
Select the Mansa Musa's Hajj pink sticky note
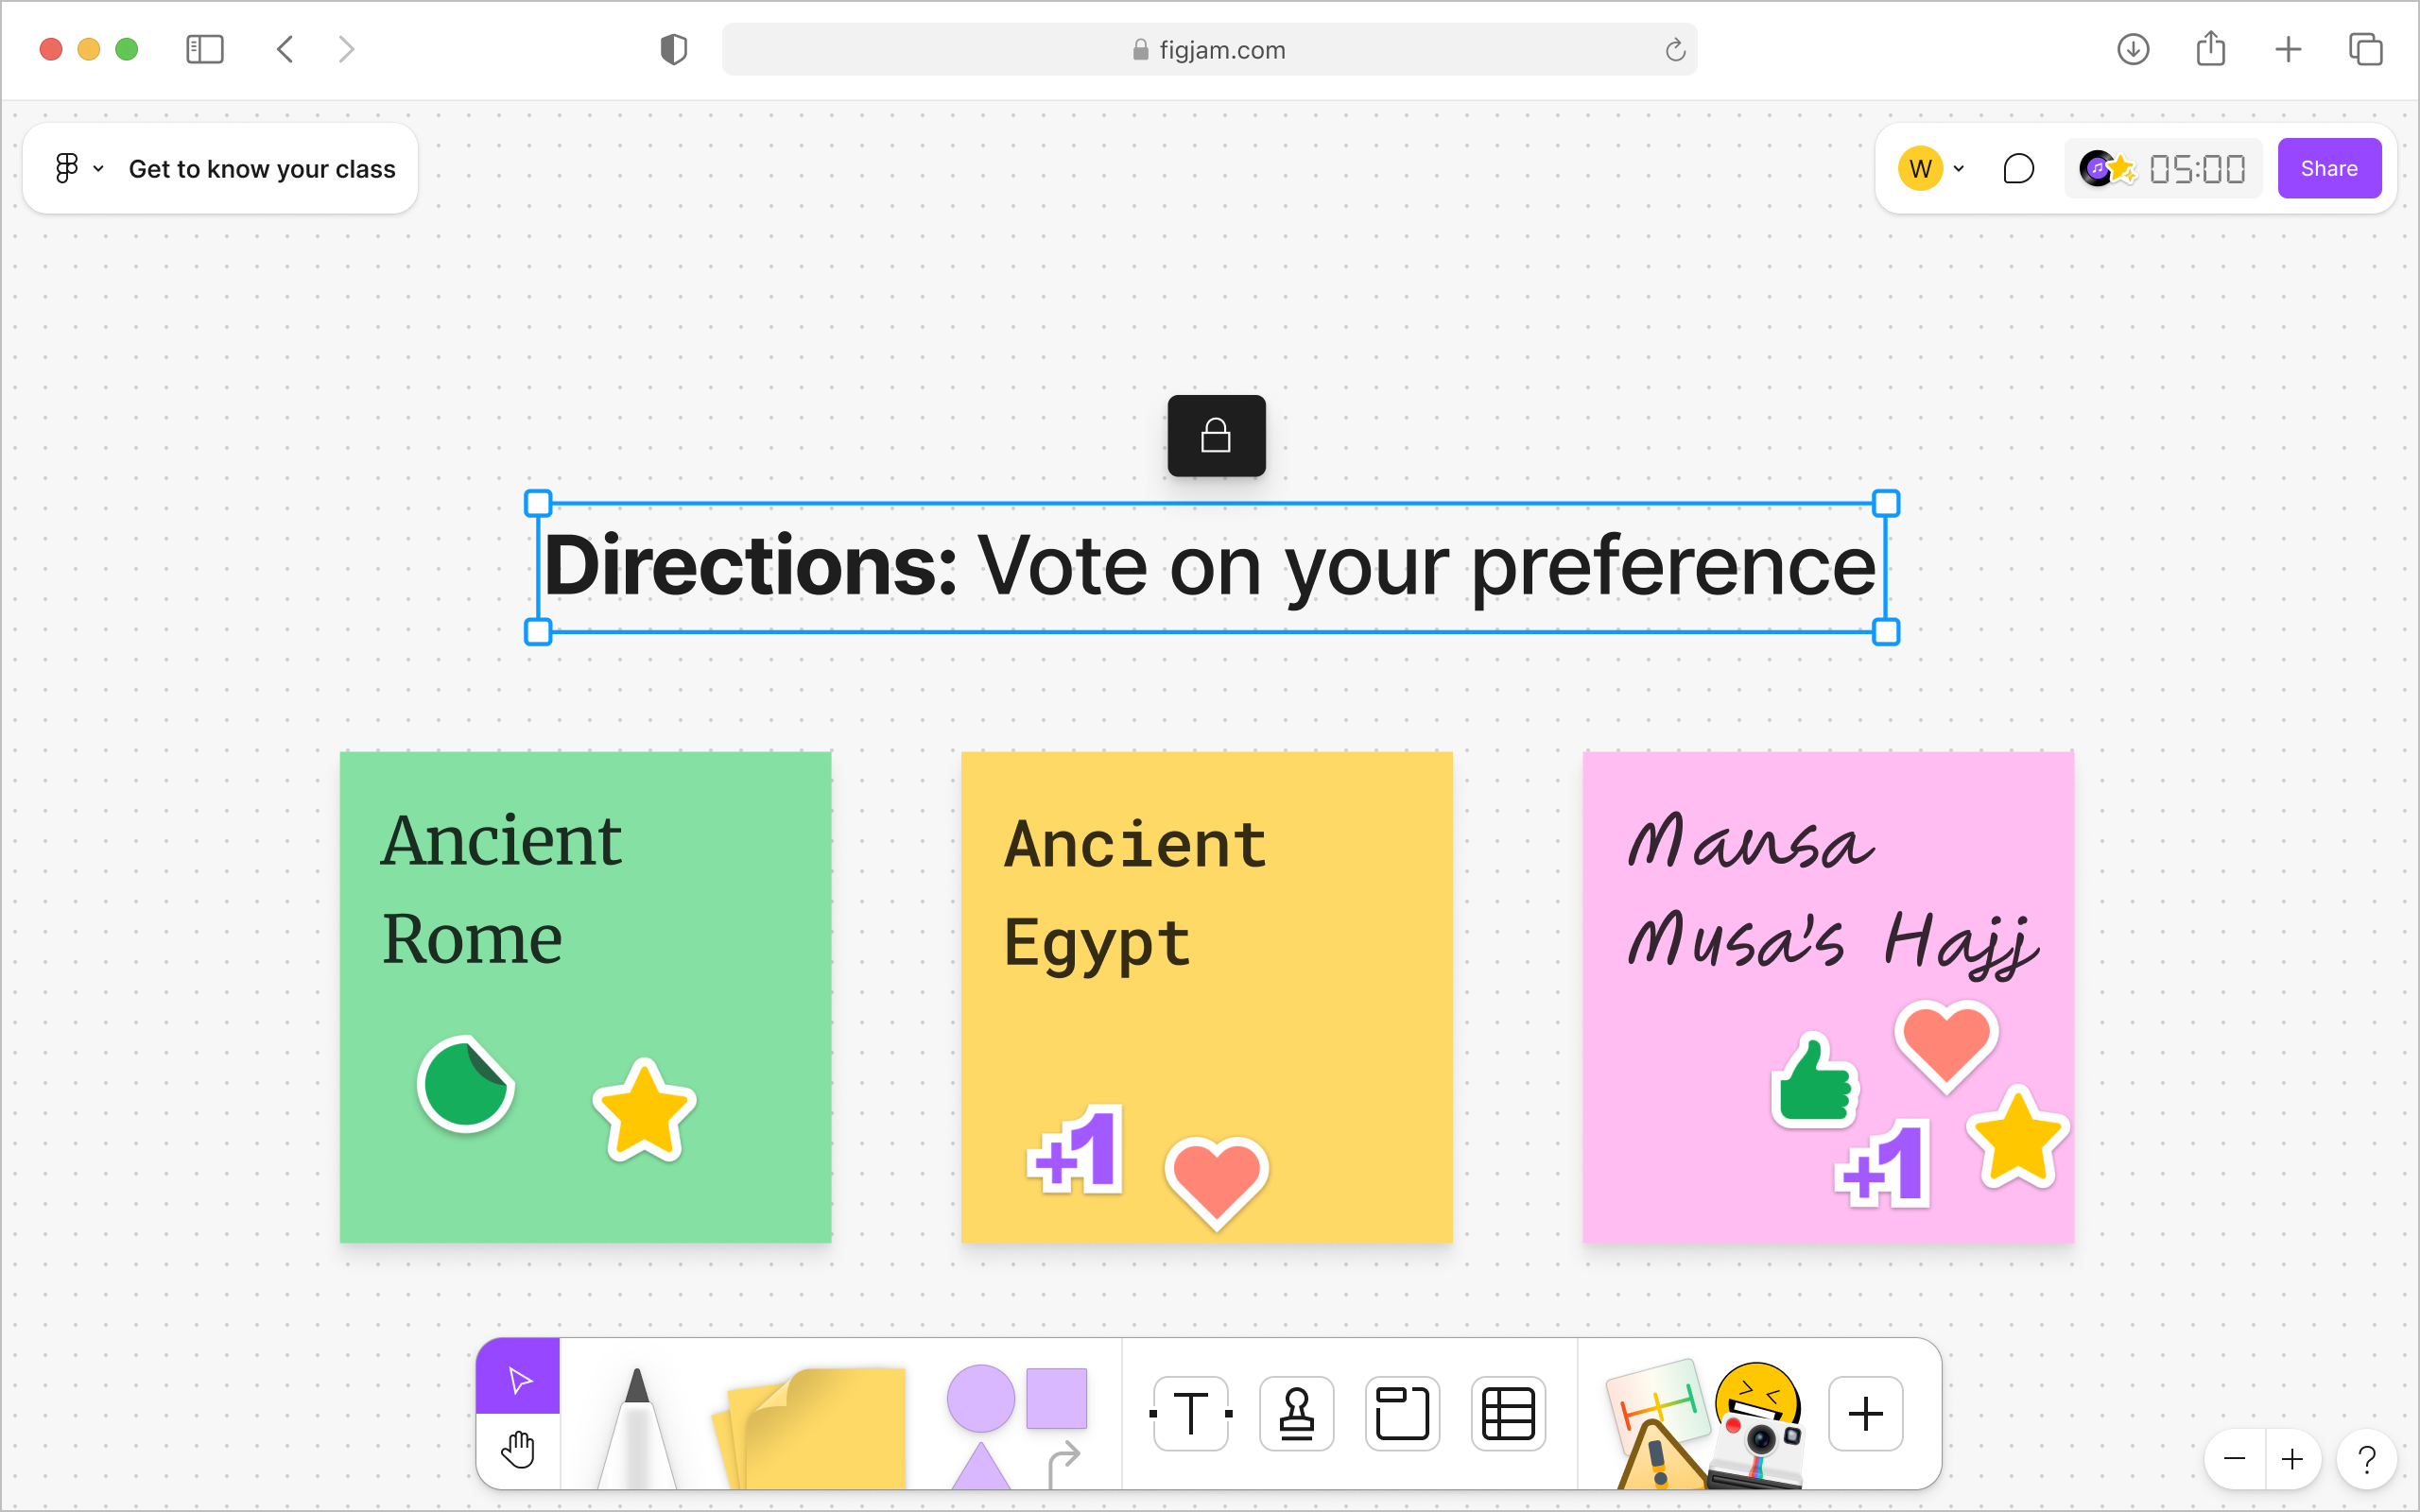click(1828, 998)
